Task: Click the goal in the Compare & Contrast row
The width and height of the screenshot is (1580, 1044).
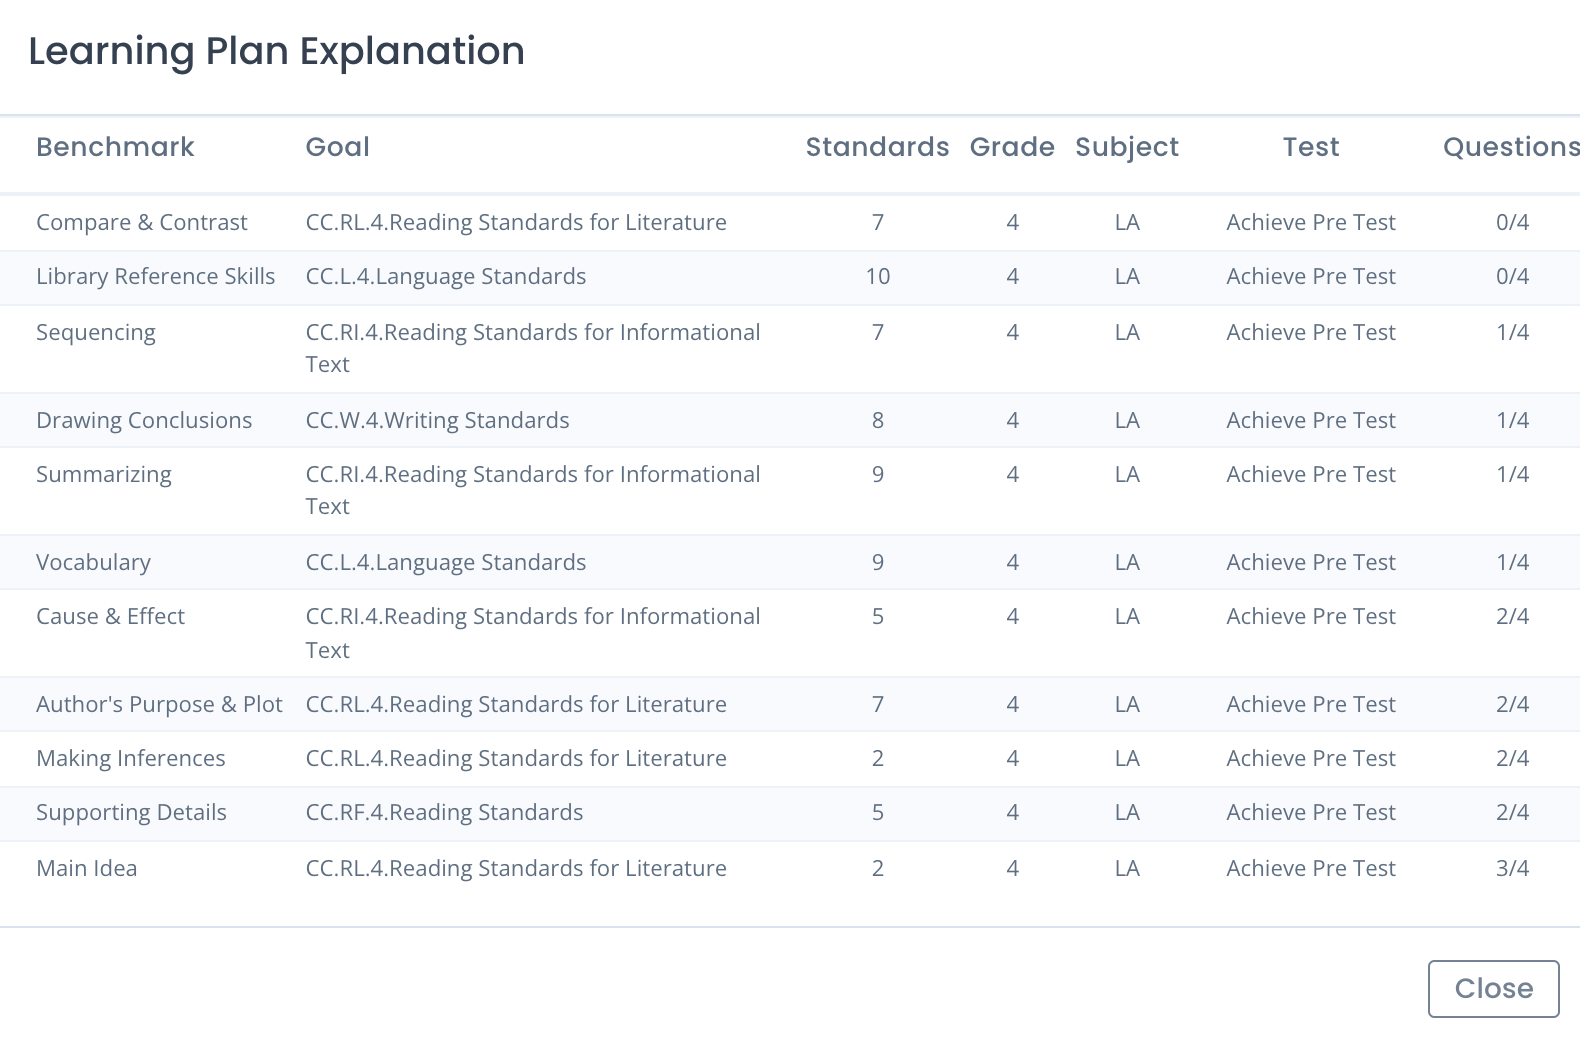Action: (516, 222)
